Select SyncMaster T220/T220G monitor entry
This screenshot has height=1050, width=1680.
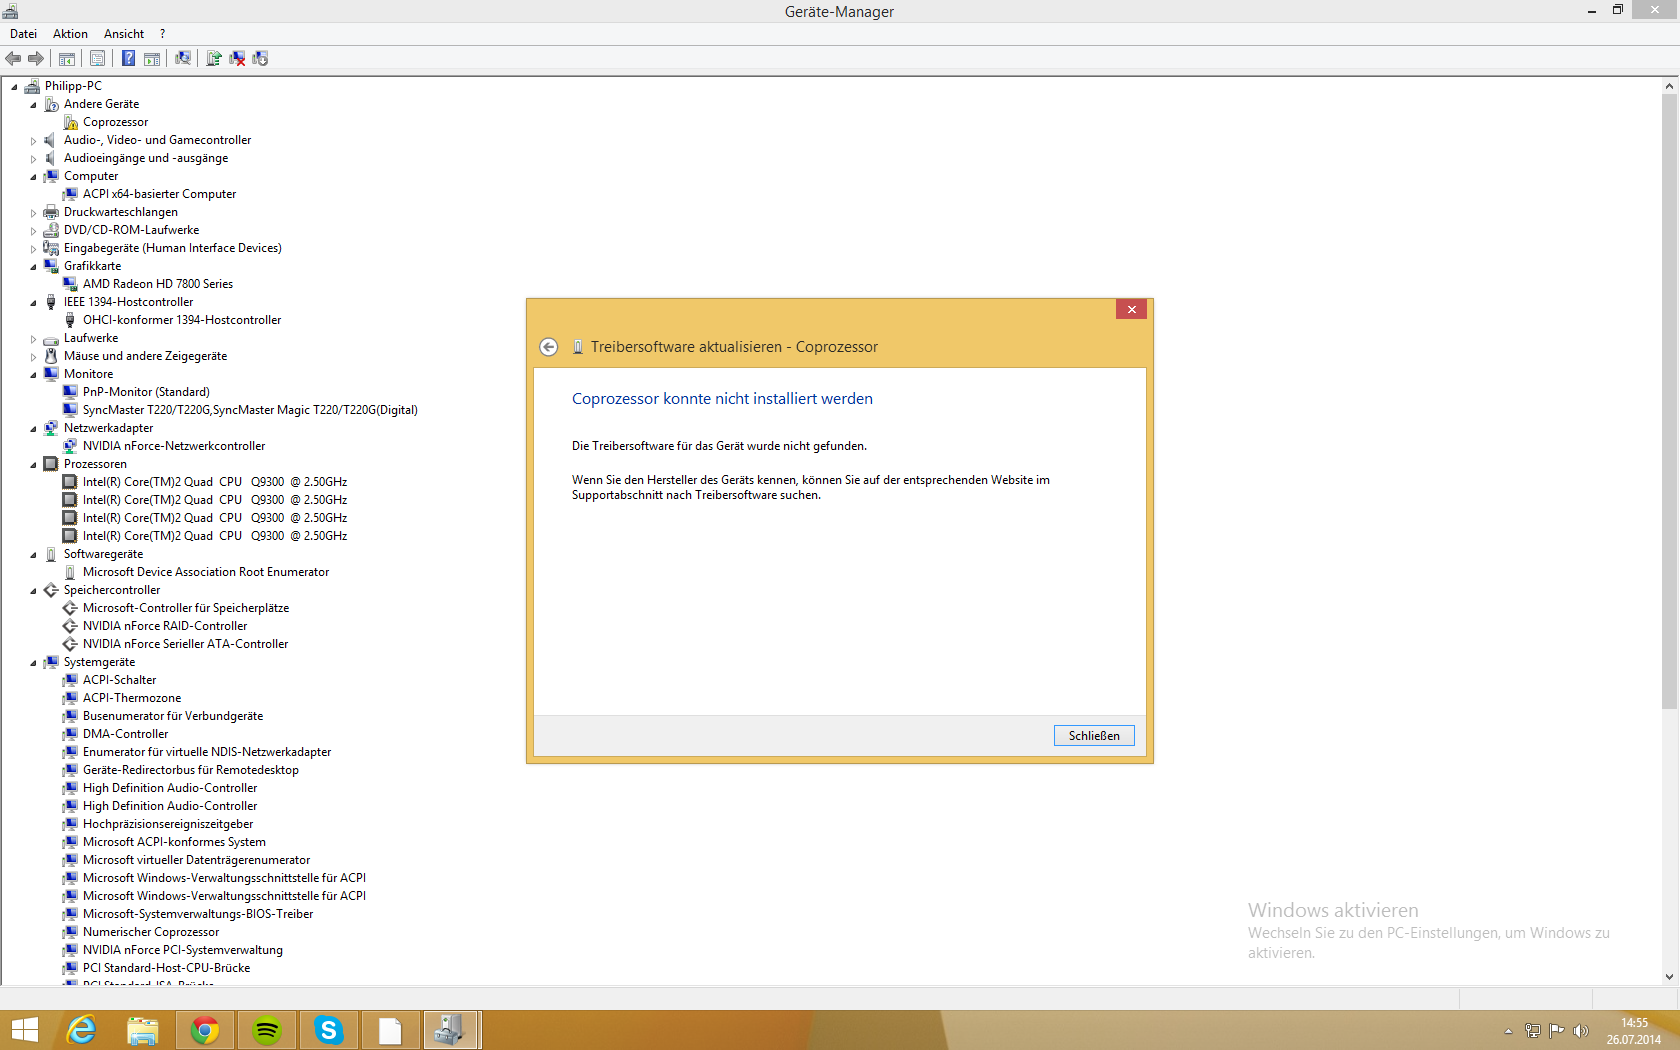pos(250,410)
